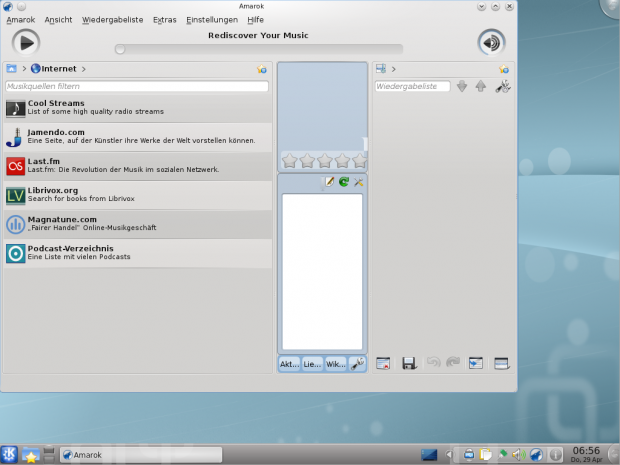Open bookmarks star in the playlist panel
Viewport: 620px width, 465px height.
[x=504, y=69]
